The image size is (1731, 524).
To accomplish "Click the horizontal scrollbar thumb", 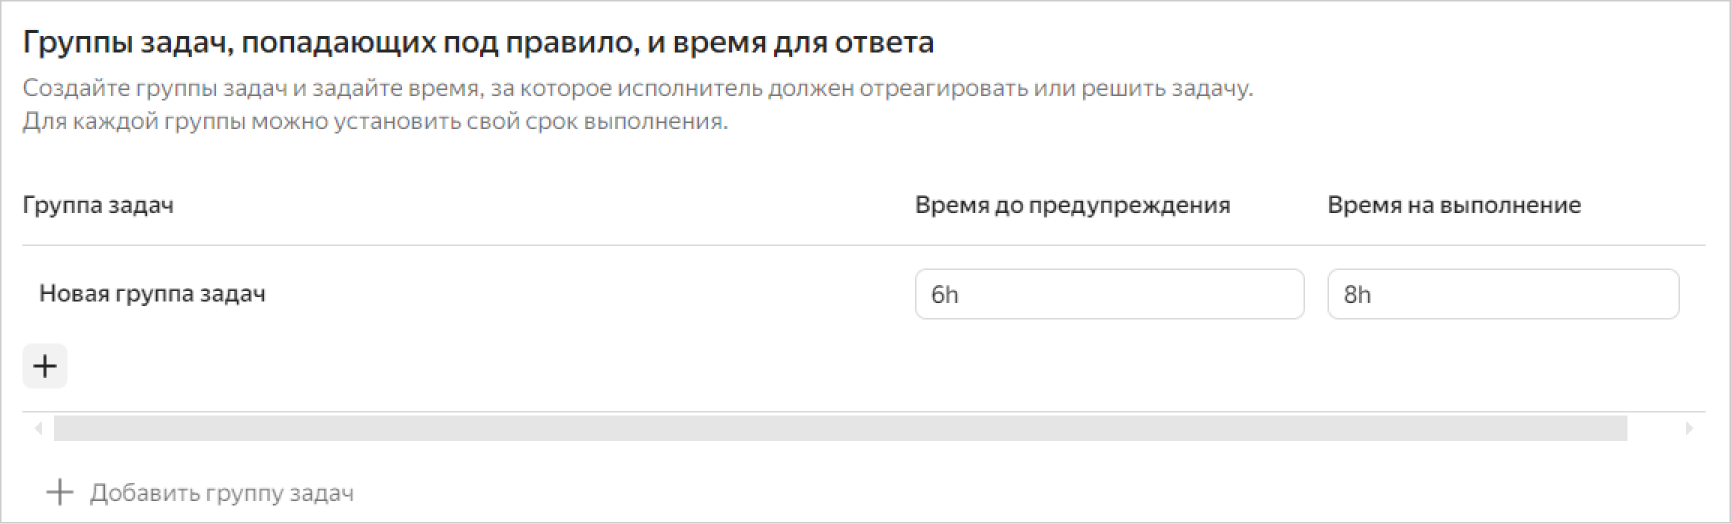I will (840, 428).
